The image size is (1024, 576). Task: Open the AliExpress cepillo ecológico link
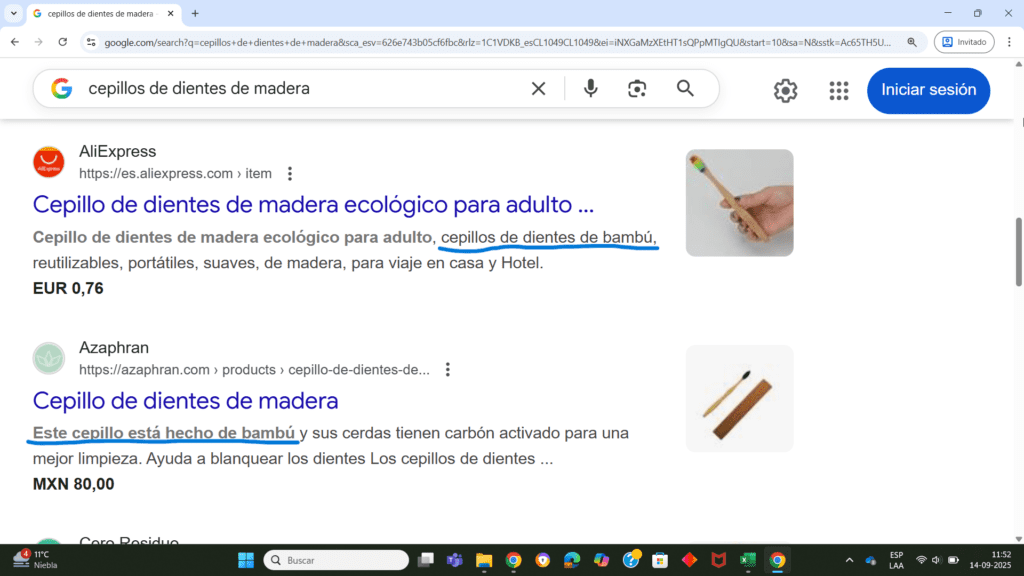(312, 204)
